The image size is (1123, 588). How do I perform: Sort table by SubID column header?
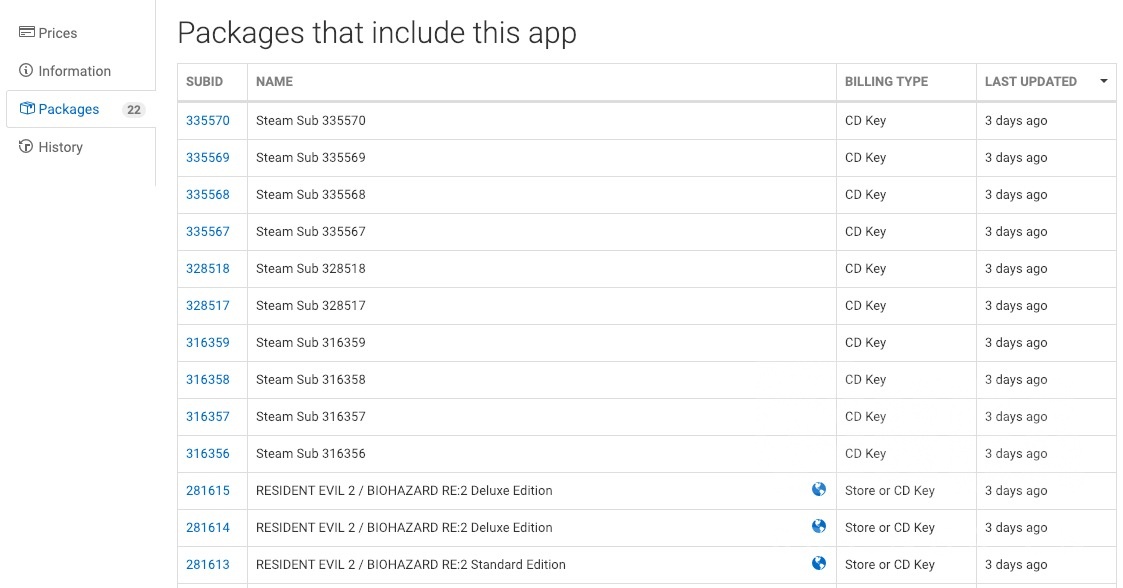coord(204,81)
